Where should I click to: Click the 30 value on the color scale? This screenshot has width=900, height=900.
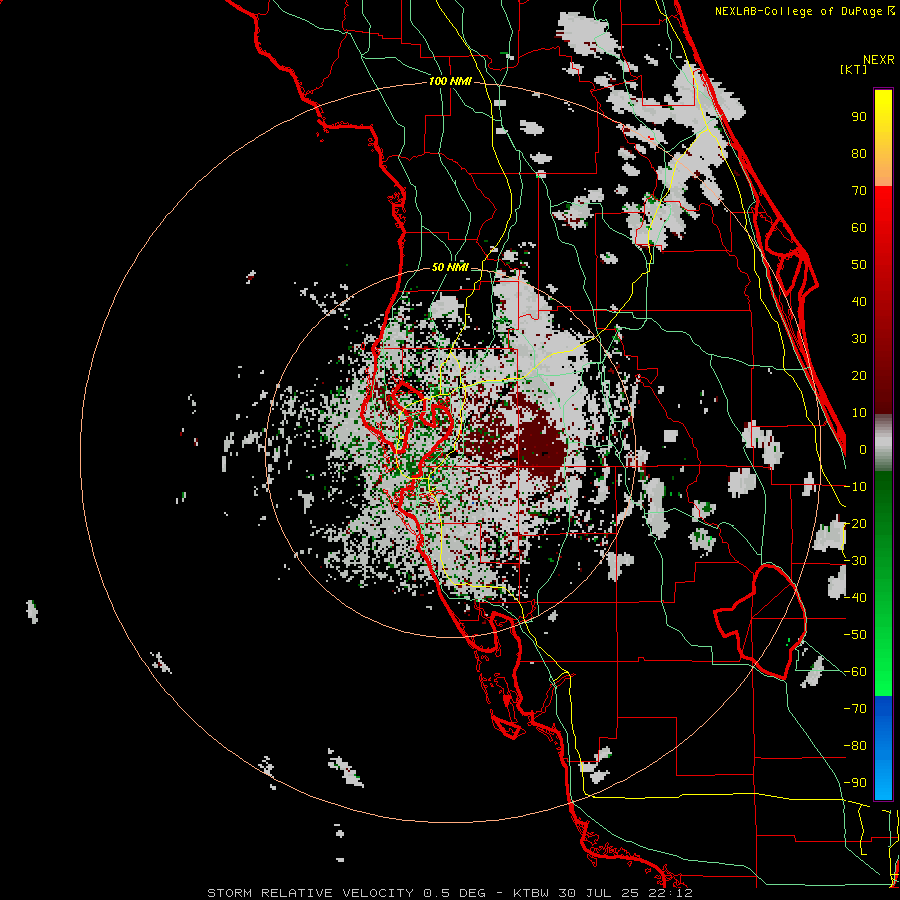(x=859, y=339)
